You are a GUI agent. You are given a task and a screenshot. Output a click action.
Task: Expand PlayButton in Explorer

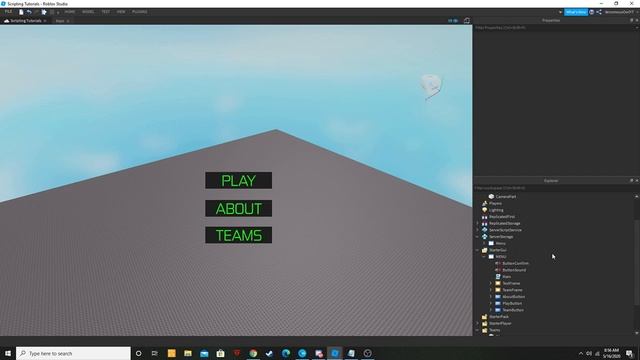tap(491, 303)
